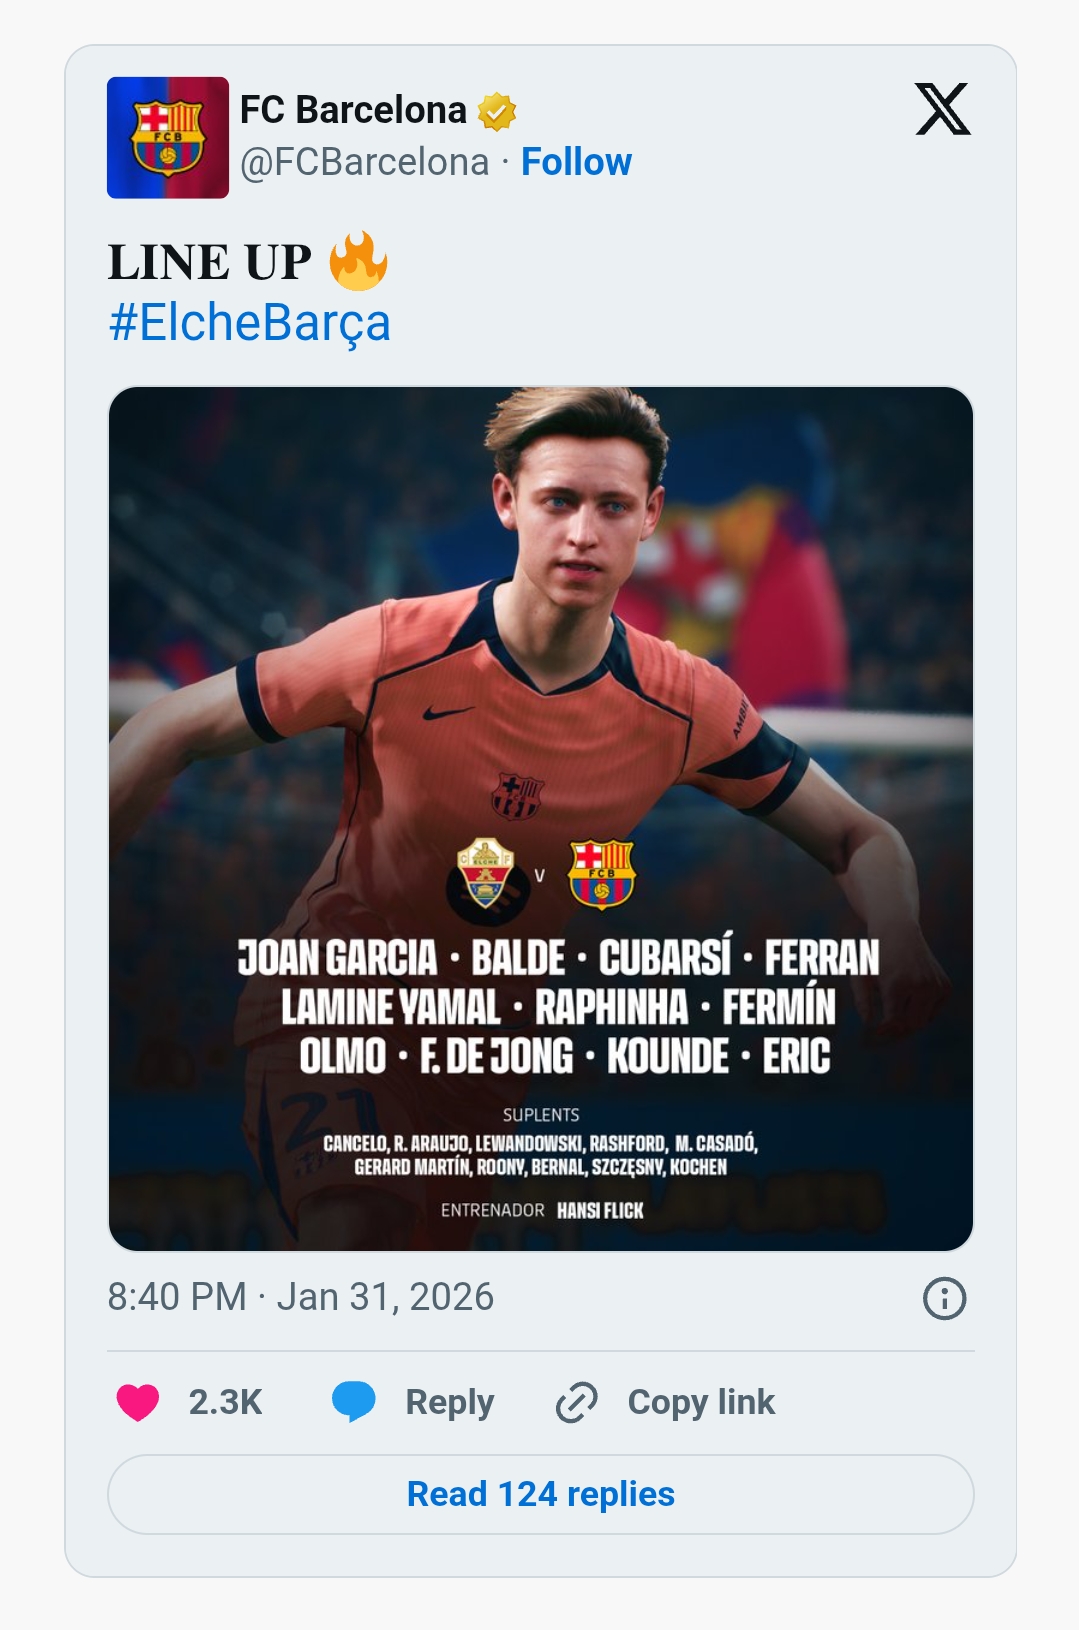Image resolution: width=1079 pixels, height=1630 pixels.
Task: Open the info circle icon
Action: click(x=944, y=1298)
